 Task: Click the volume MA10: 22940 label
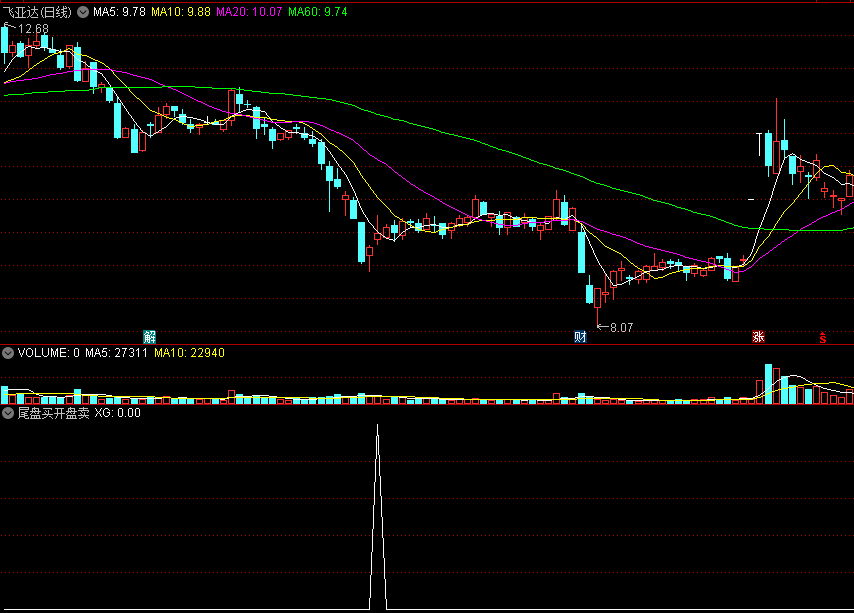(x=190, y=353)
